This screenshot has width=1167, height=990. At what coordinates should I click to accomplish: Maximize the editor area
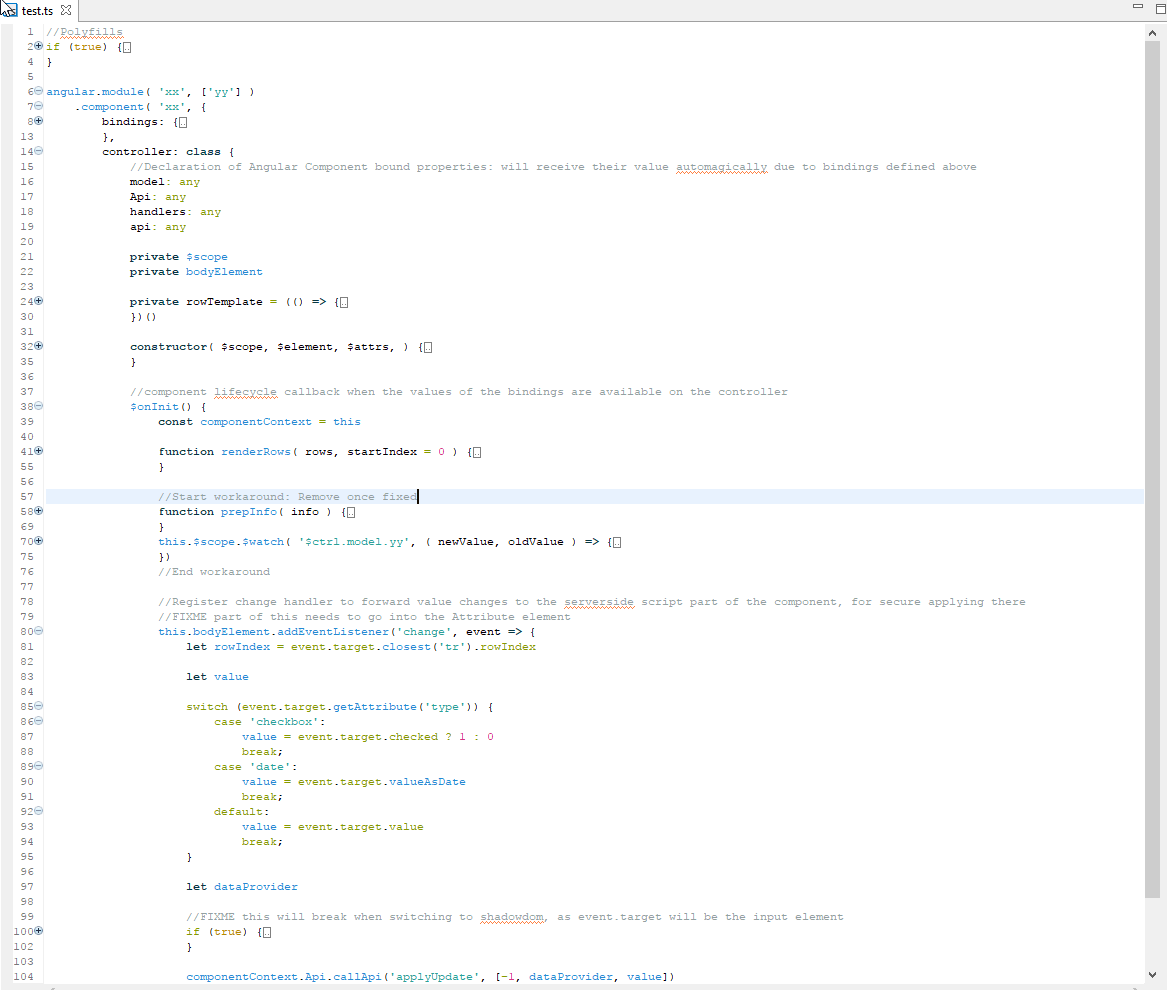[1160, 8]
